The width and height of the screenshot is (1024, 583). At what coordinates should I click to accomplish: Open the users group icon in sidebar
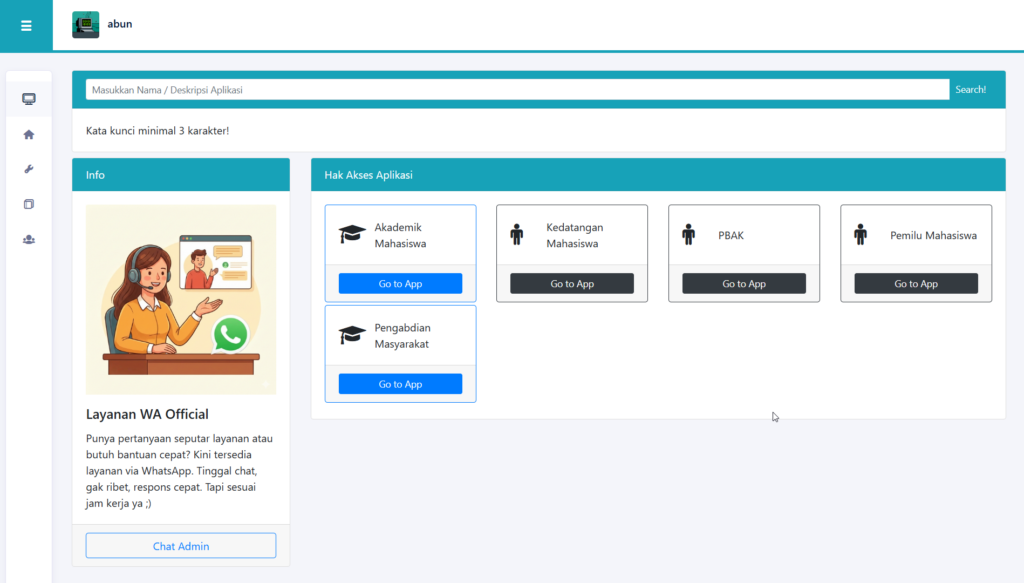click(28, 239)
